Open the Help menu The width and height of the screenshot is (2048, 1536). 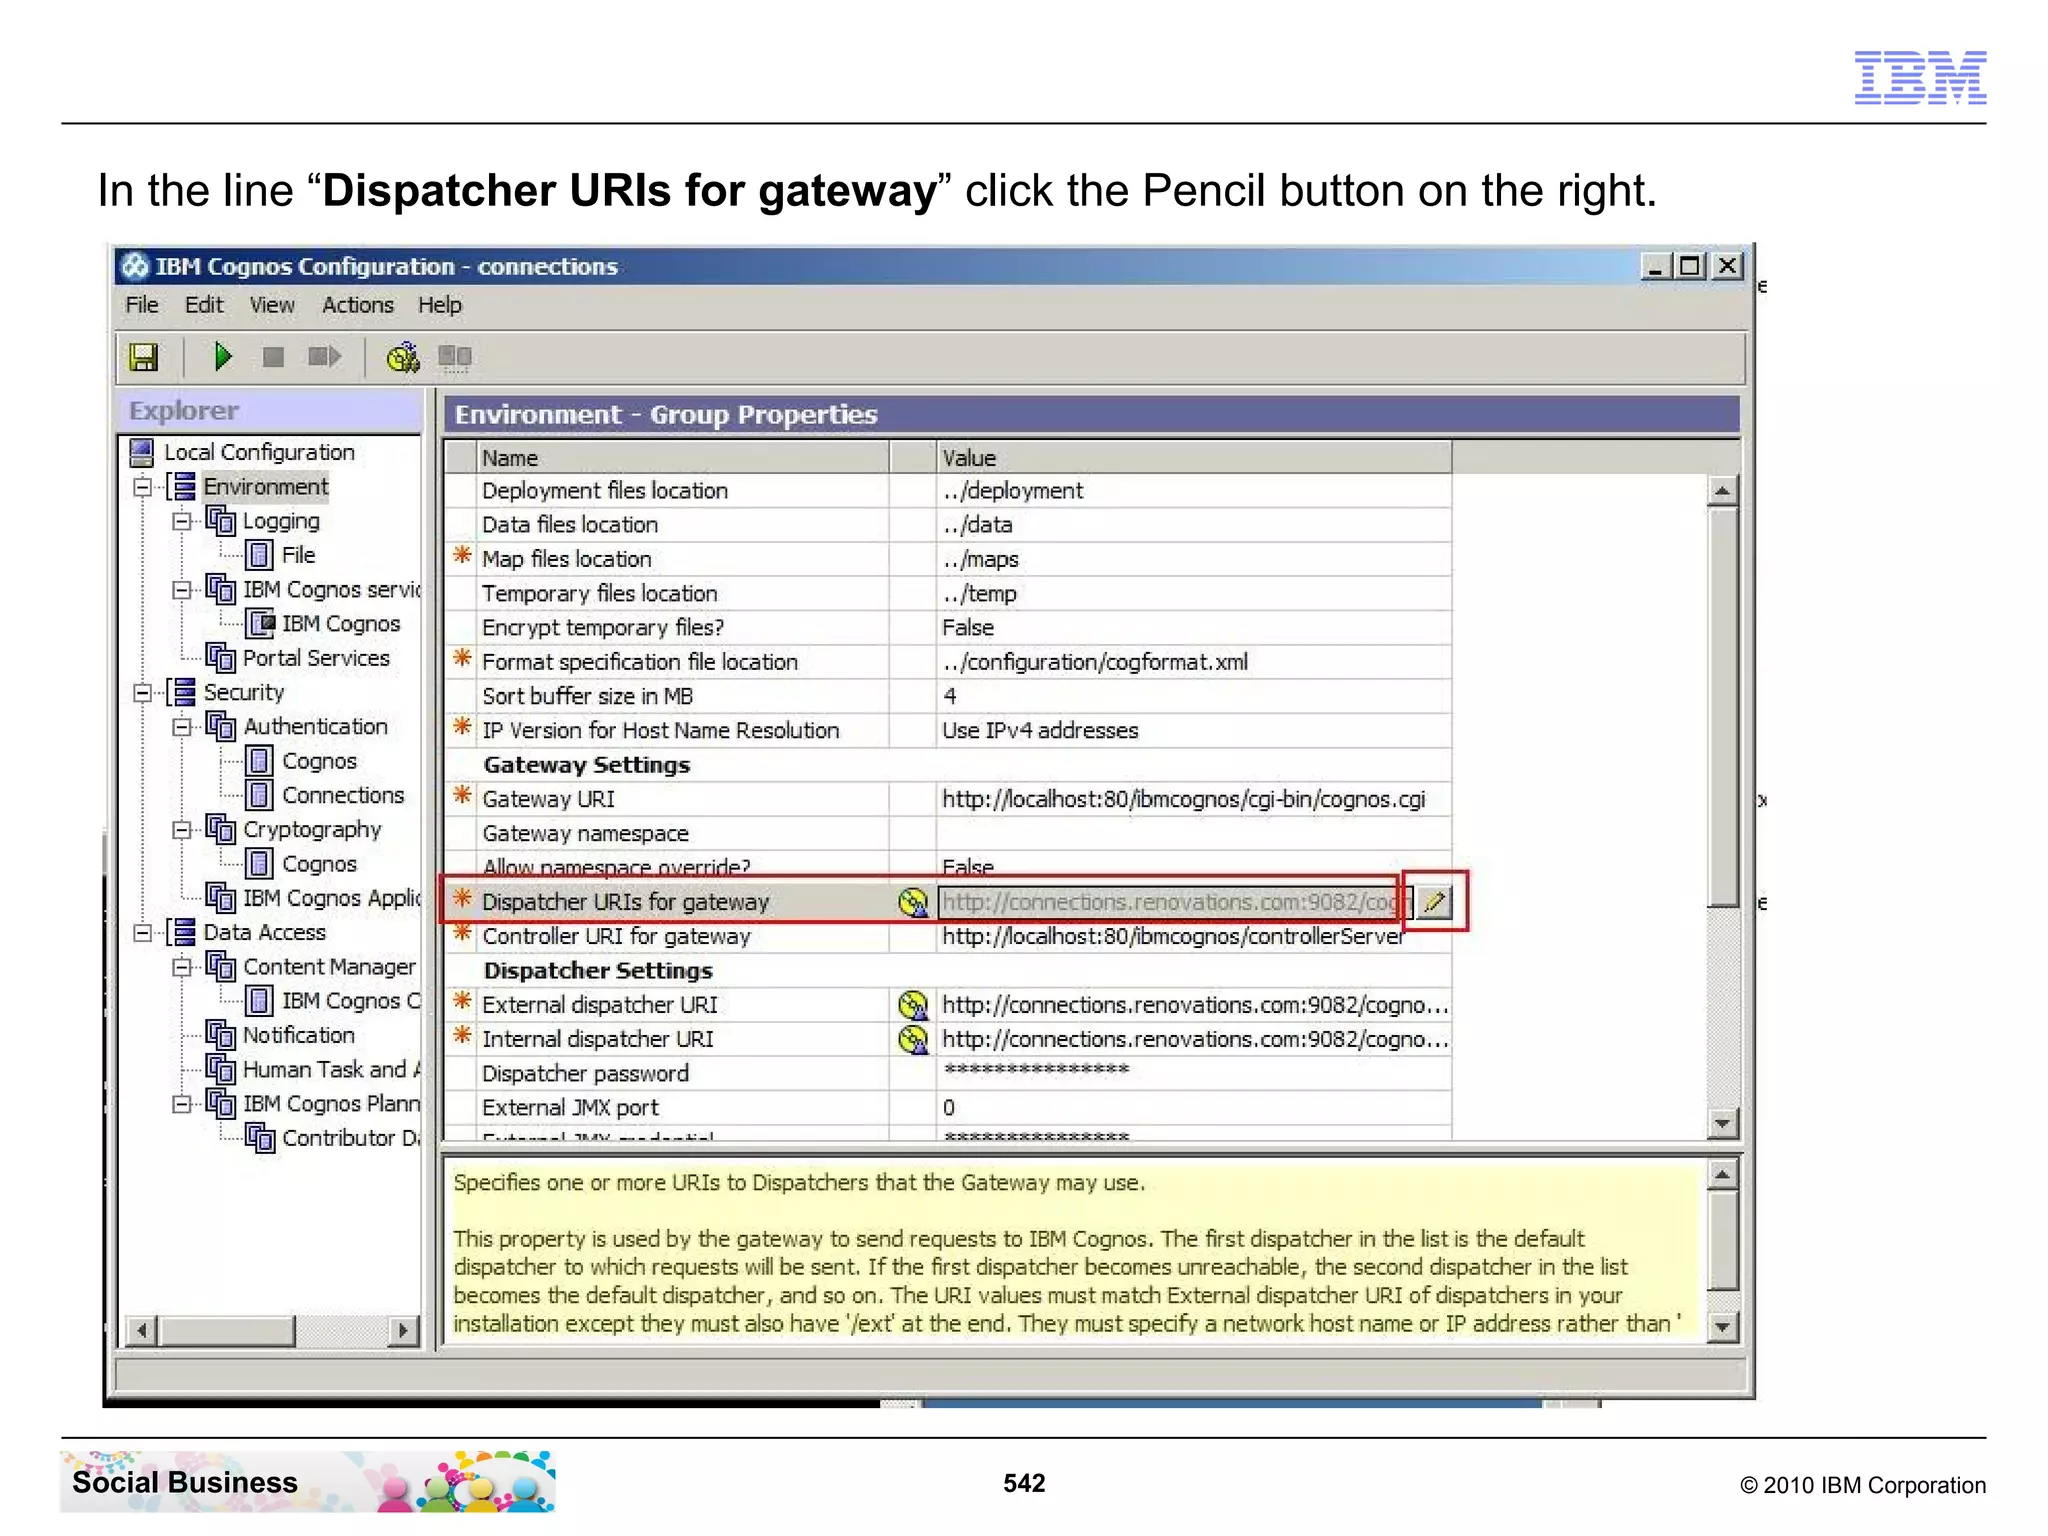pos(440,305)
